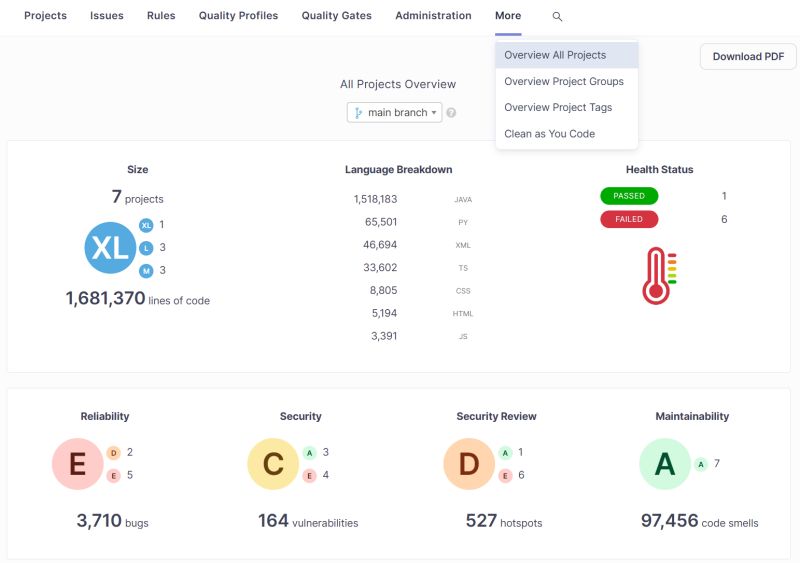
Task: Click the M size badge
Action: pos(146,271)
